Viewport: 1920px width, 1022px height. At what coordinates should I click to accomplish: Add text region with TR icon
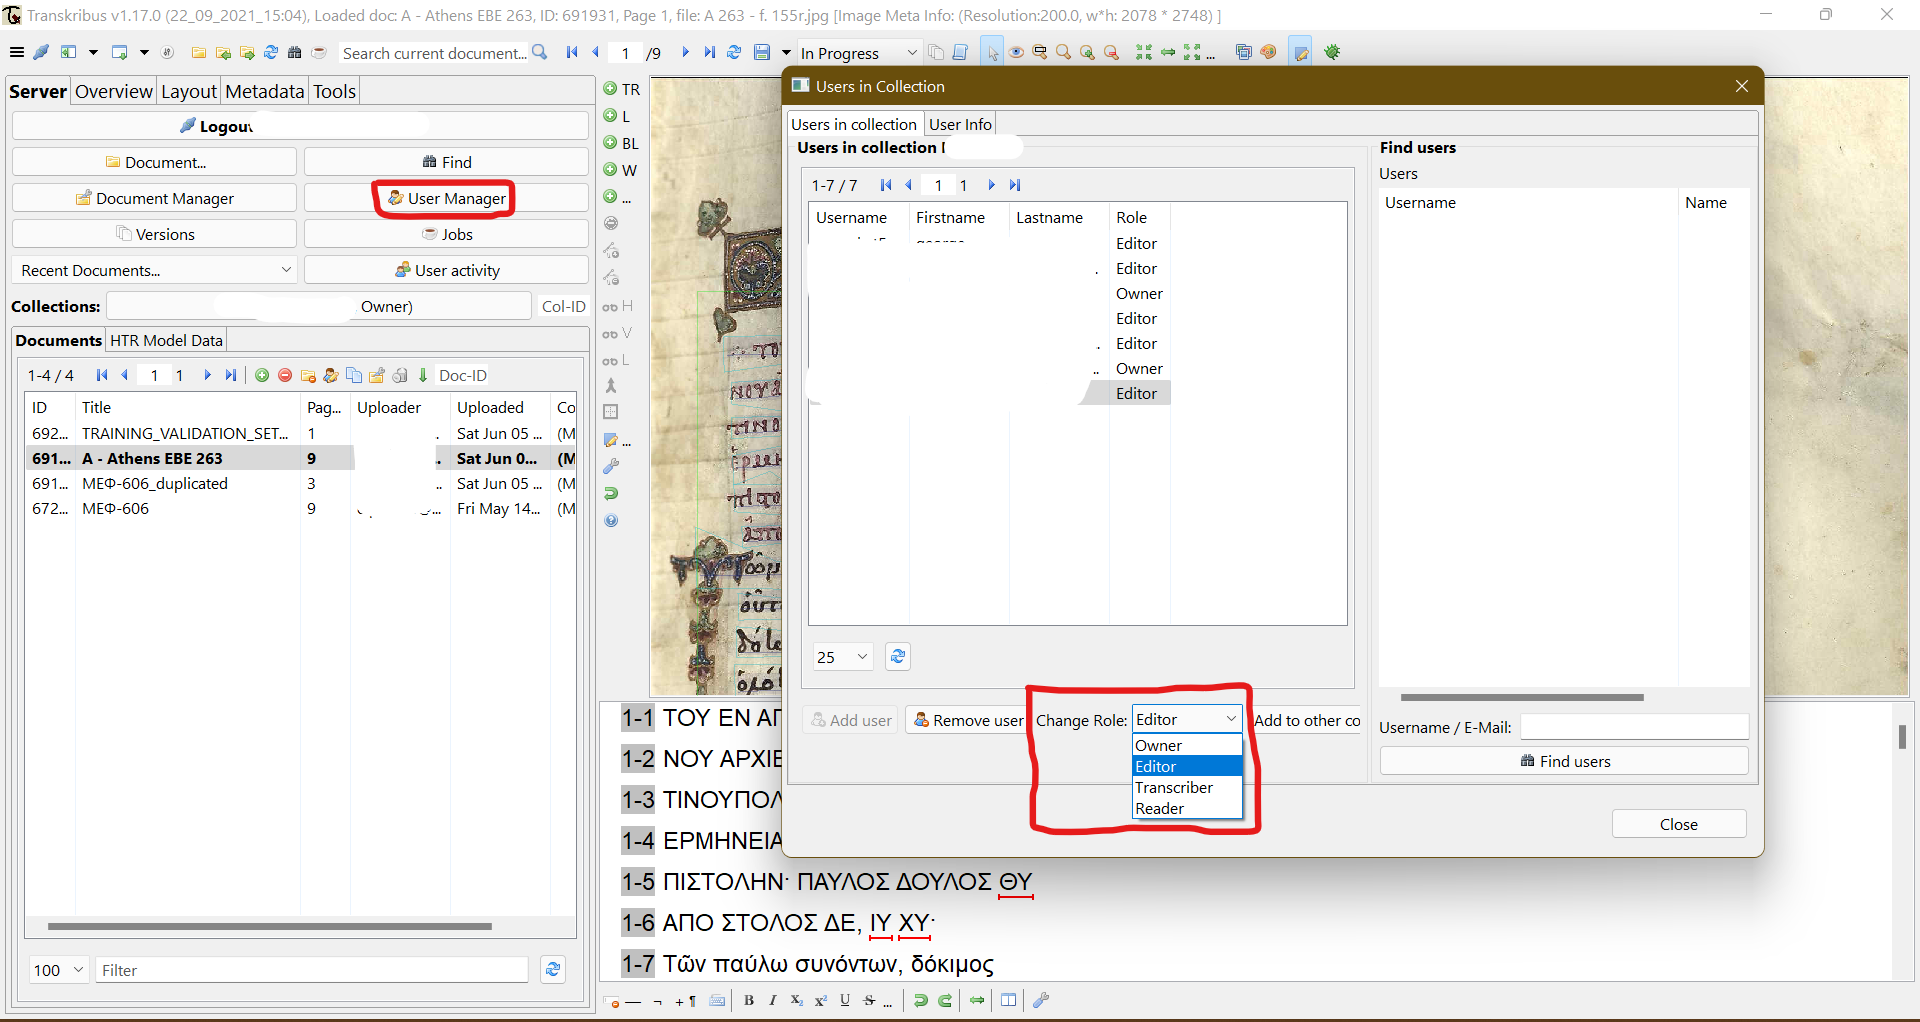621,89
